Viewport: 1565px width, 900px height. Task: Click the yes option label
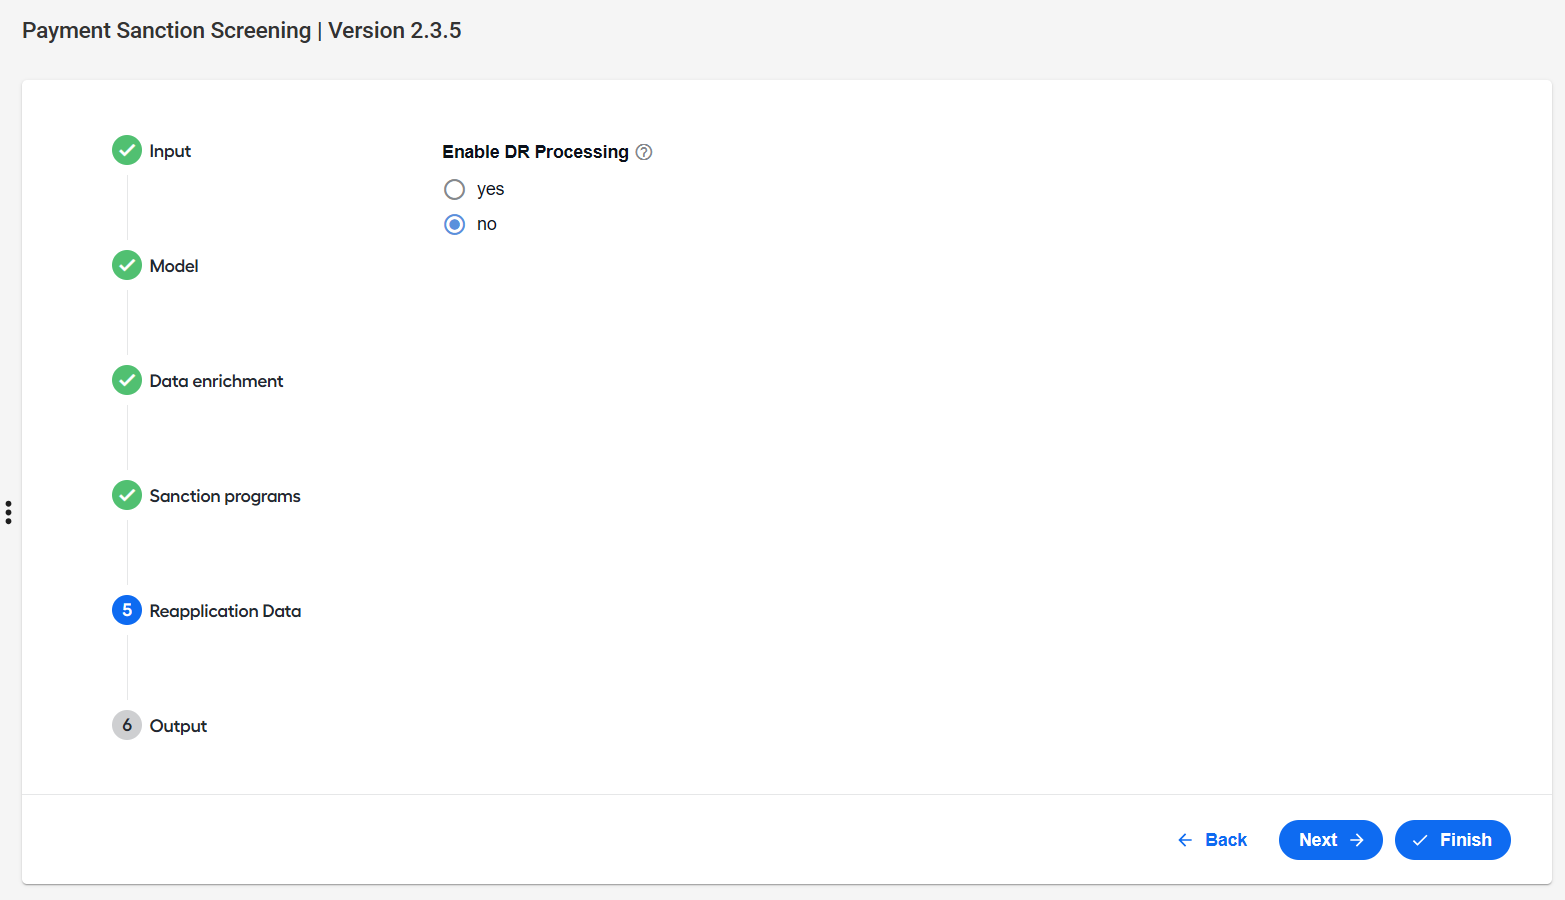(490, 189)
